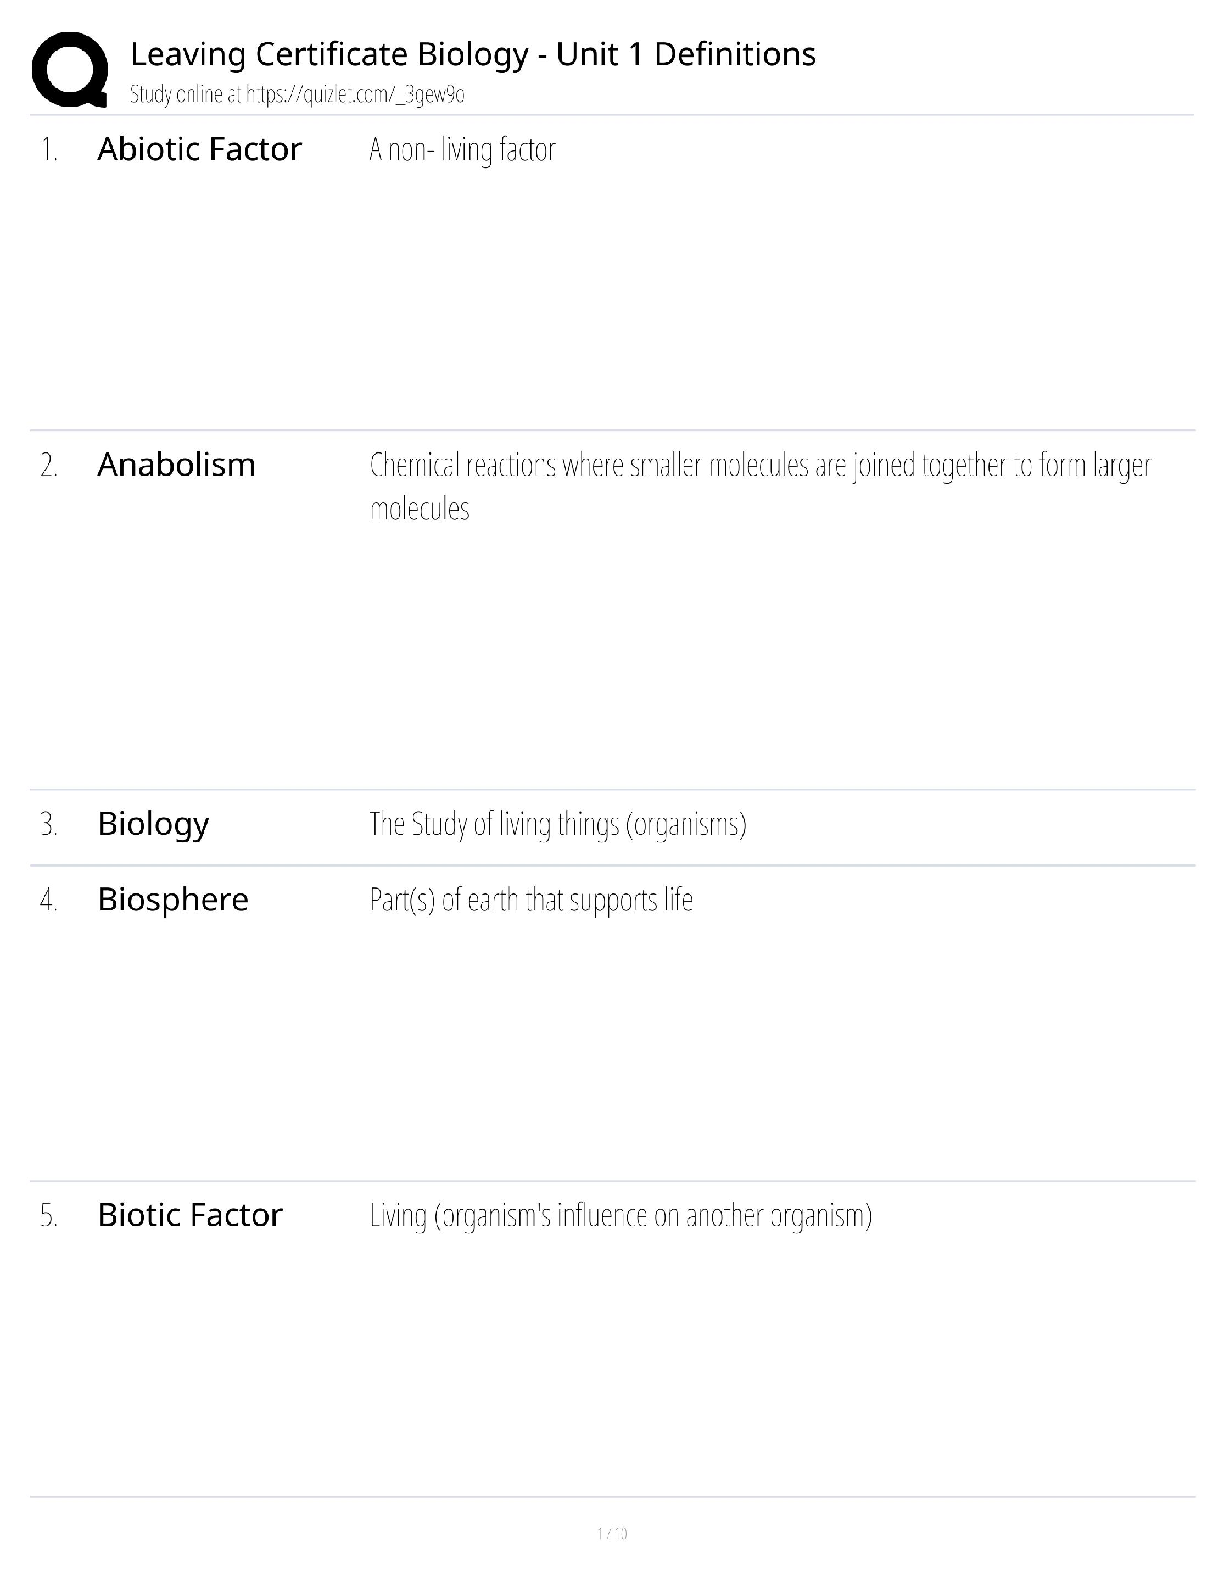Click the Anabolism chemical reactions definition
The image size is (1224, 1584).
coord(760,487)
